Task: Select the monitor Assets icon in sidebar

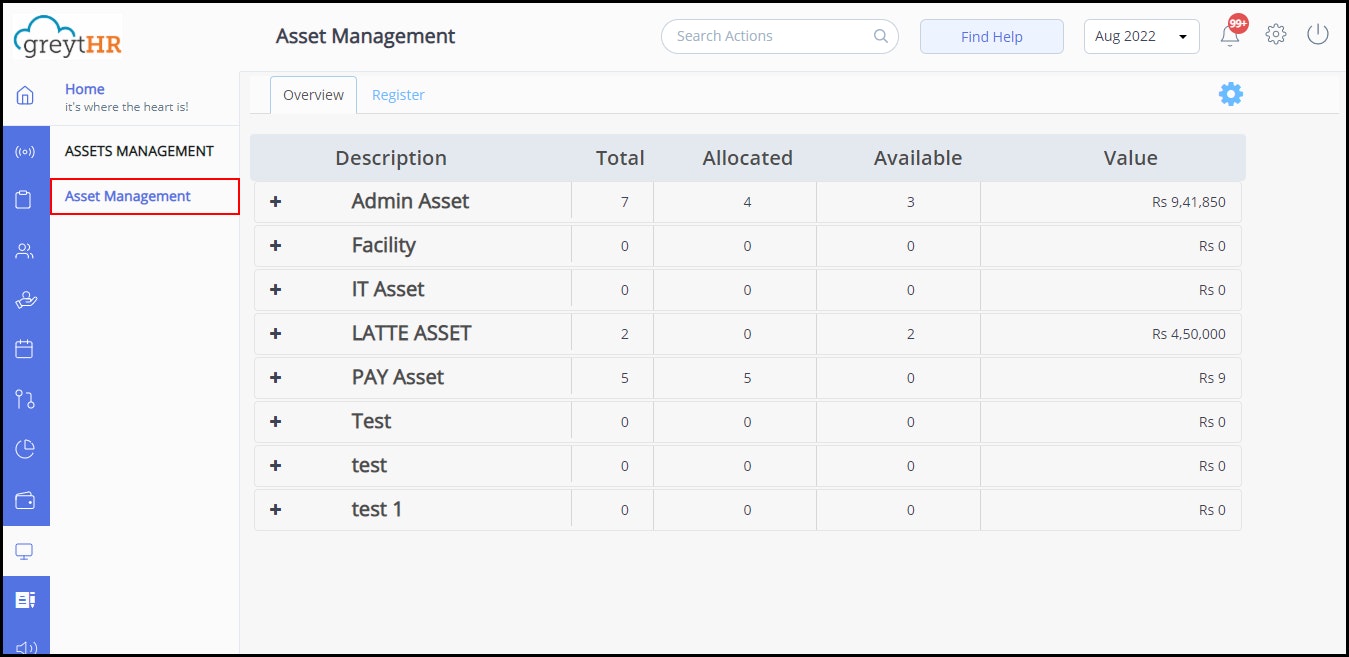Action: click(25, 550)
